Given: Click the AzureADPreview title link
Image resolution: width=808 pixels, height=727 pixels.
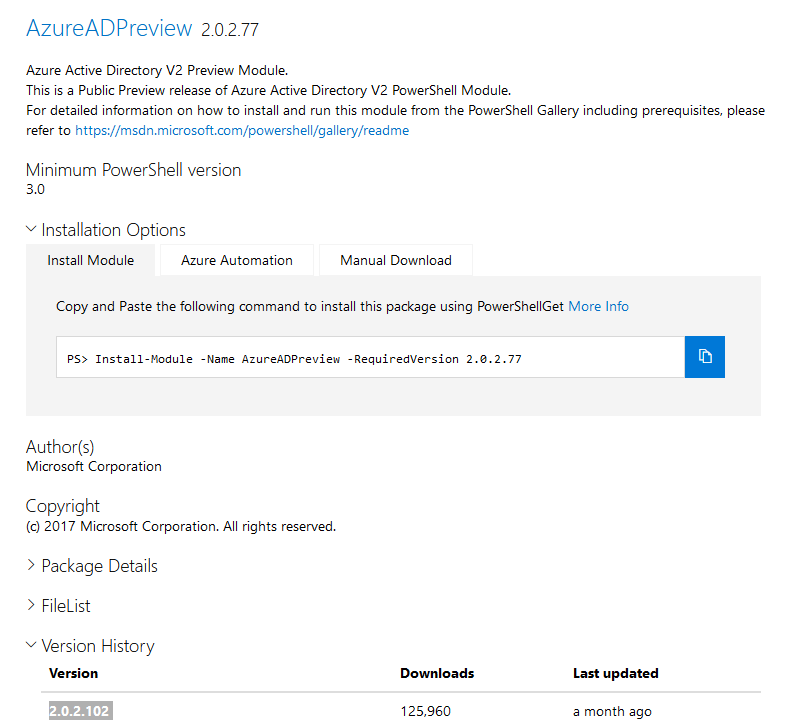Looking at the screenshot, I should (x=109, y=28).
